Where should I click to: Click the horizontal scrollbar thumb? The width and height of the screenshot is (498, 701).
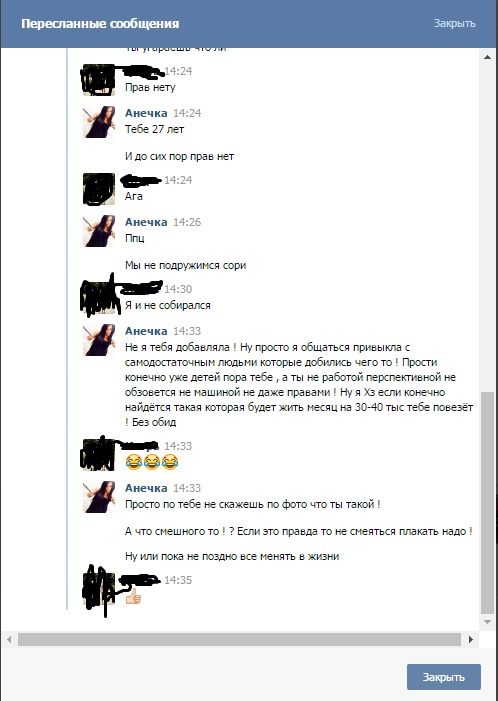[239, 639]
